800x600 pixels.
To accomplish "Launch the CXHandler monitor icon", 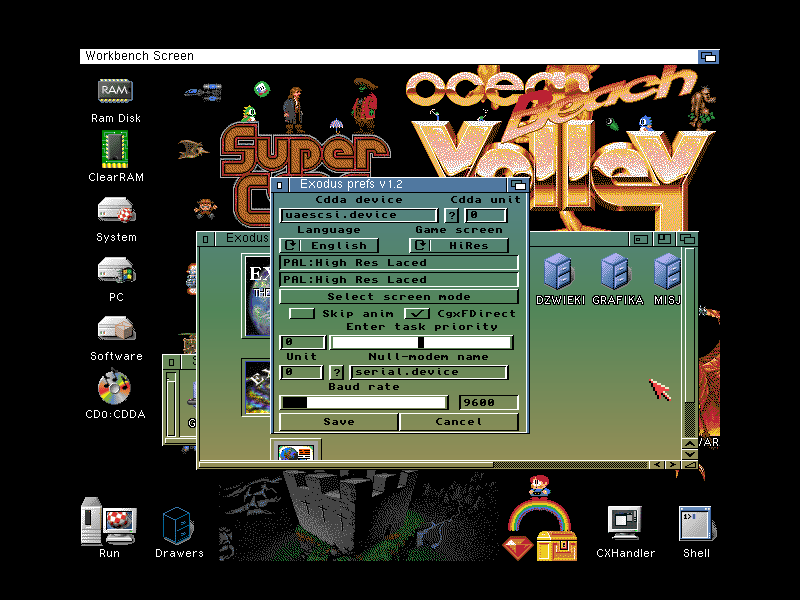I will [624, 523].
